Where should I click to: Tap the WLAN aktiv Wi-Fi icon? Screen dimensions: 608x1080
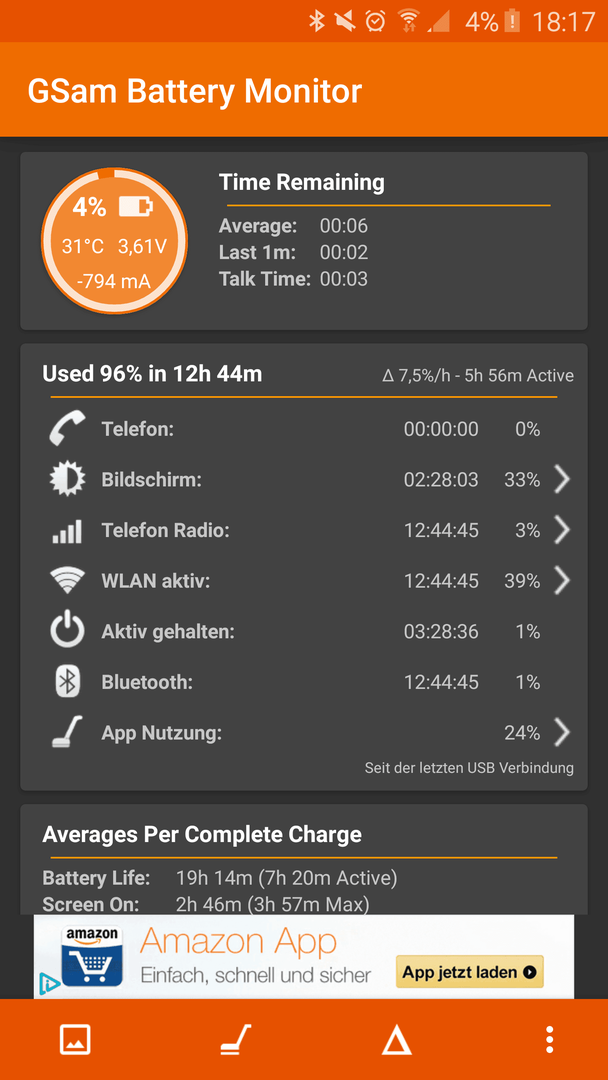click(x=67, y=581)
